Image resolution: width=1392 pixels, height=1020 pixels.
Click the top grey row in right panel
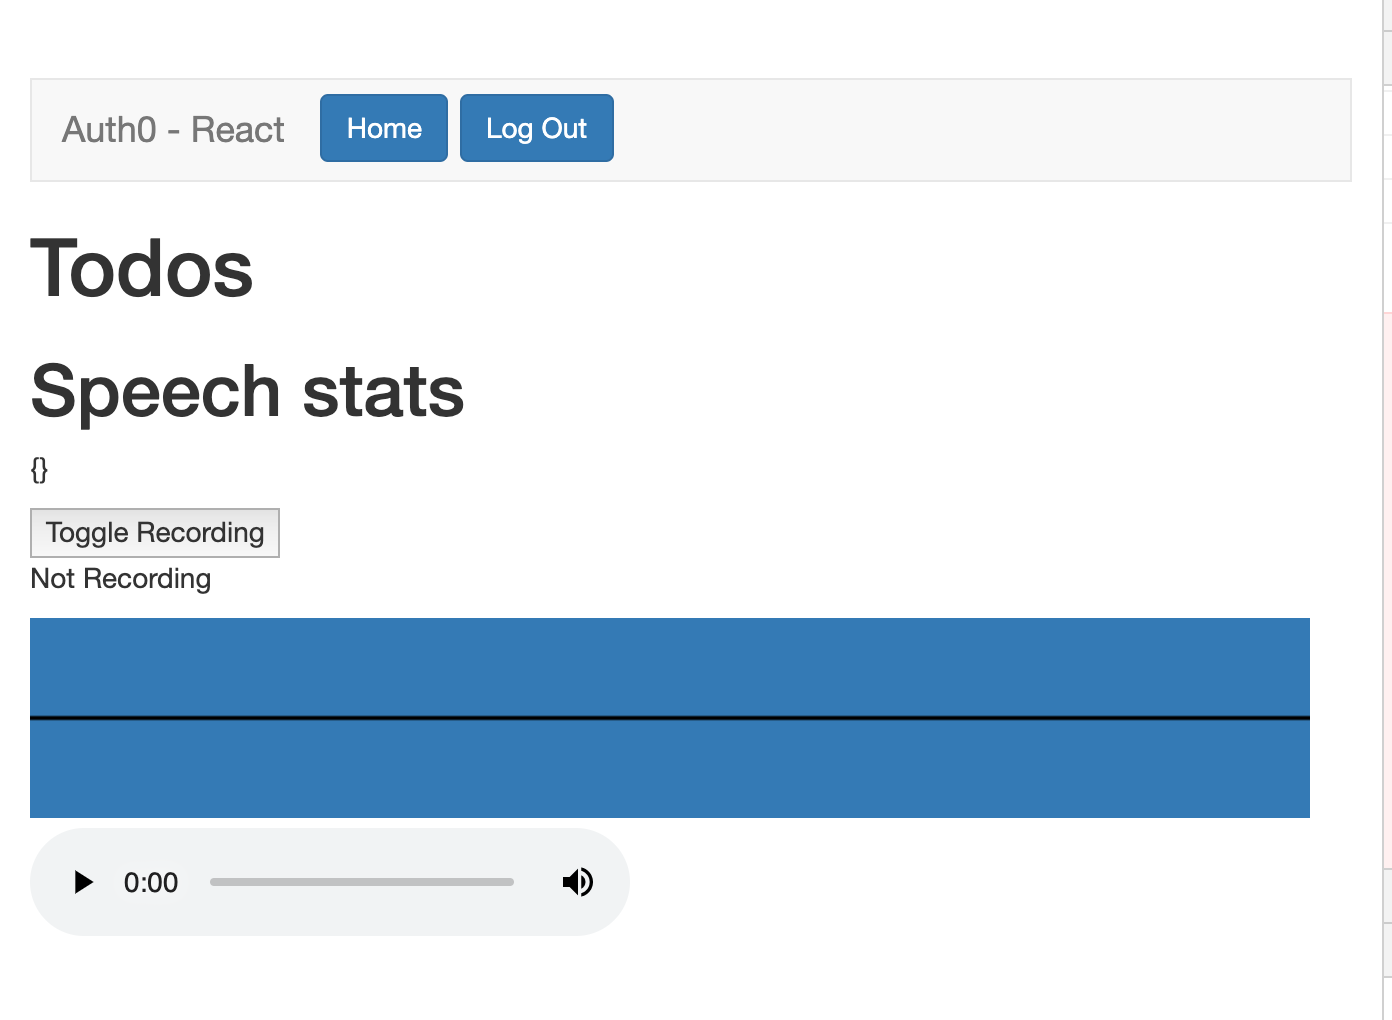point(1388,15)
